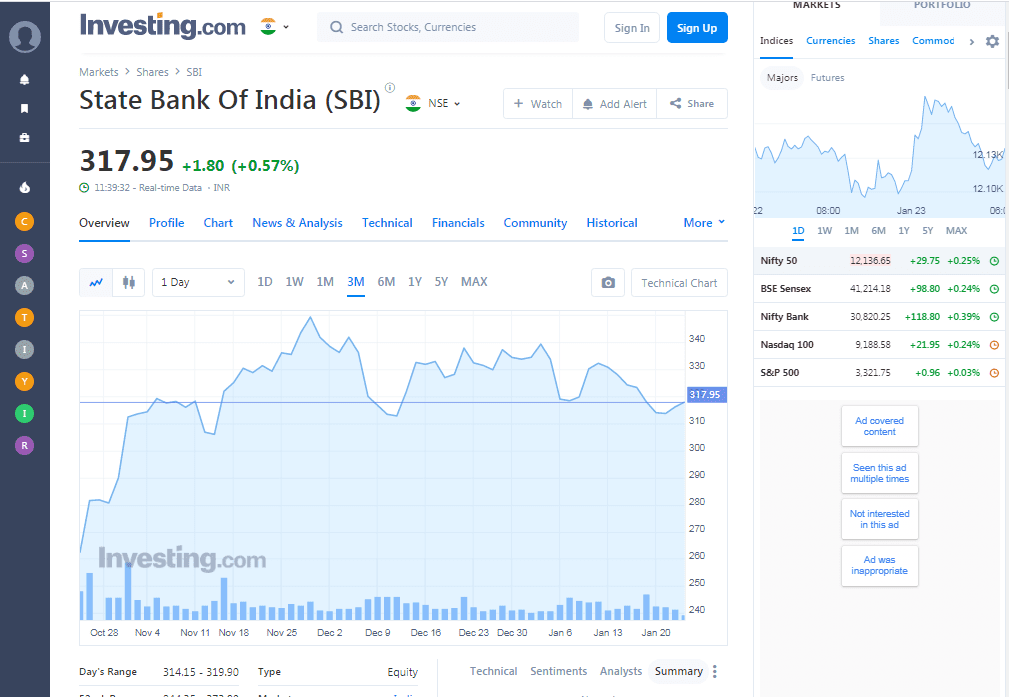Select the gray A circle in sidebar
Screen dimensions: 1009x697
pos(24,286)
